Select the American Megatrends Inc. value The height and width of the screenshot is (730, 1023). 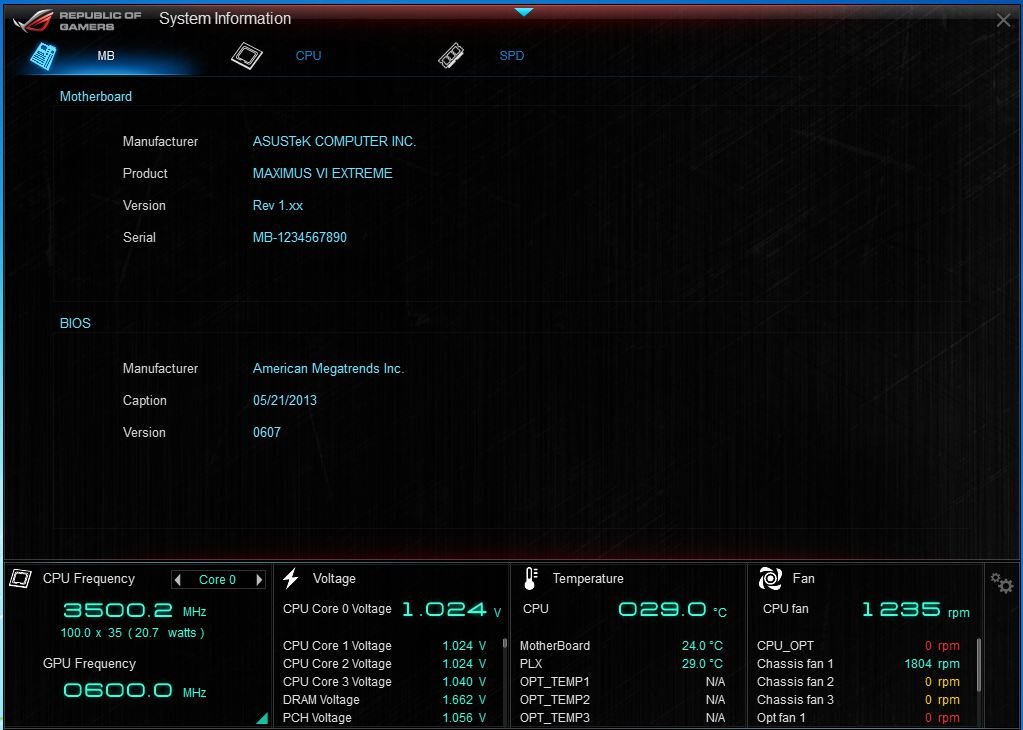pyautogui.click(x=328, y=369)
